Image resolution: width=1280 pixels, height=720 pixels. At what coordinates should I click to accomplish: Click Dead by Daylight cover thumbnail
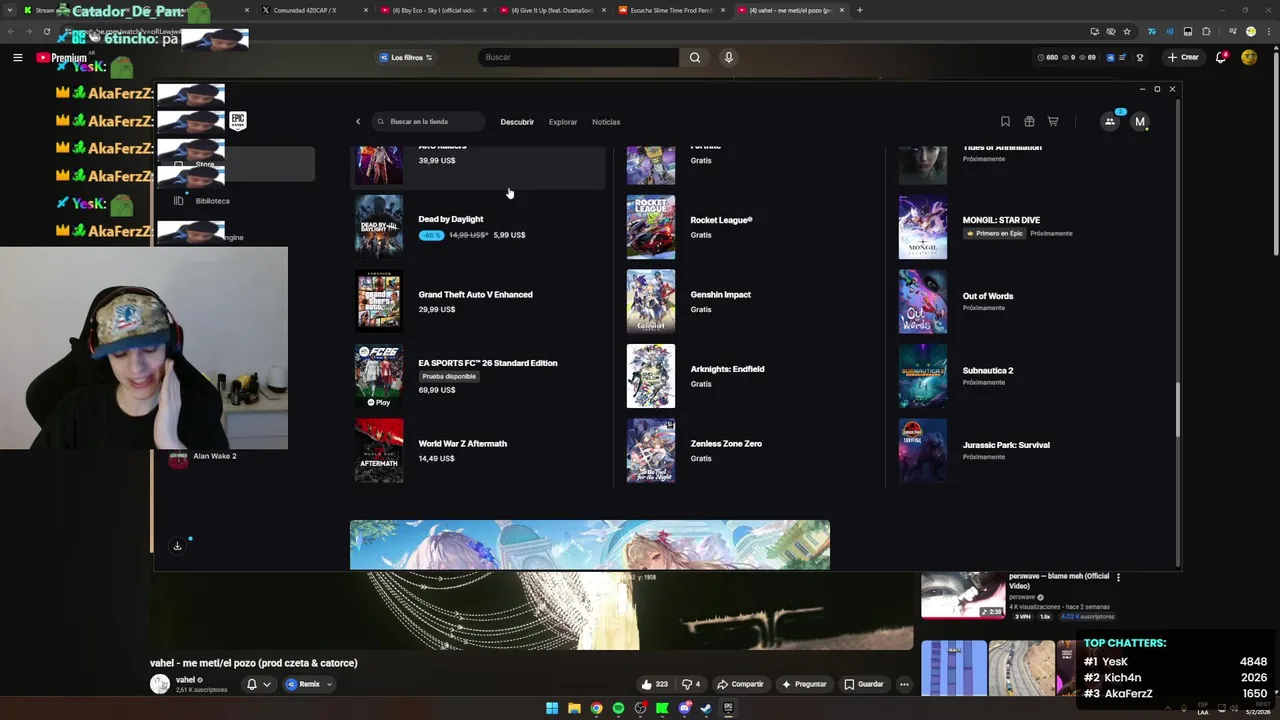click(x=379, y=227)
